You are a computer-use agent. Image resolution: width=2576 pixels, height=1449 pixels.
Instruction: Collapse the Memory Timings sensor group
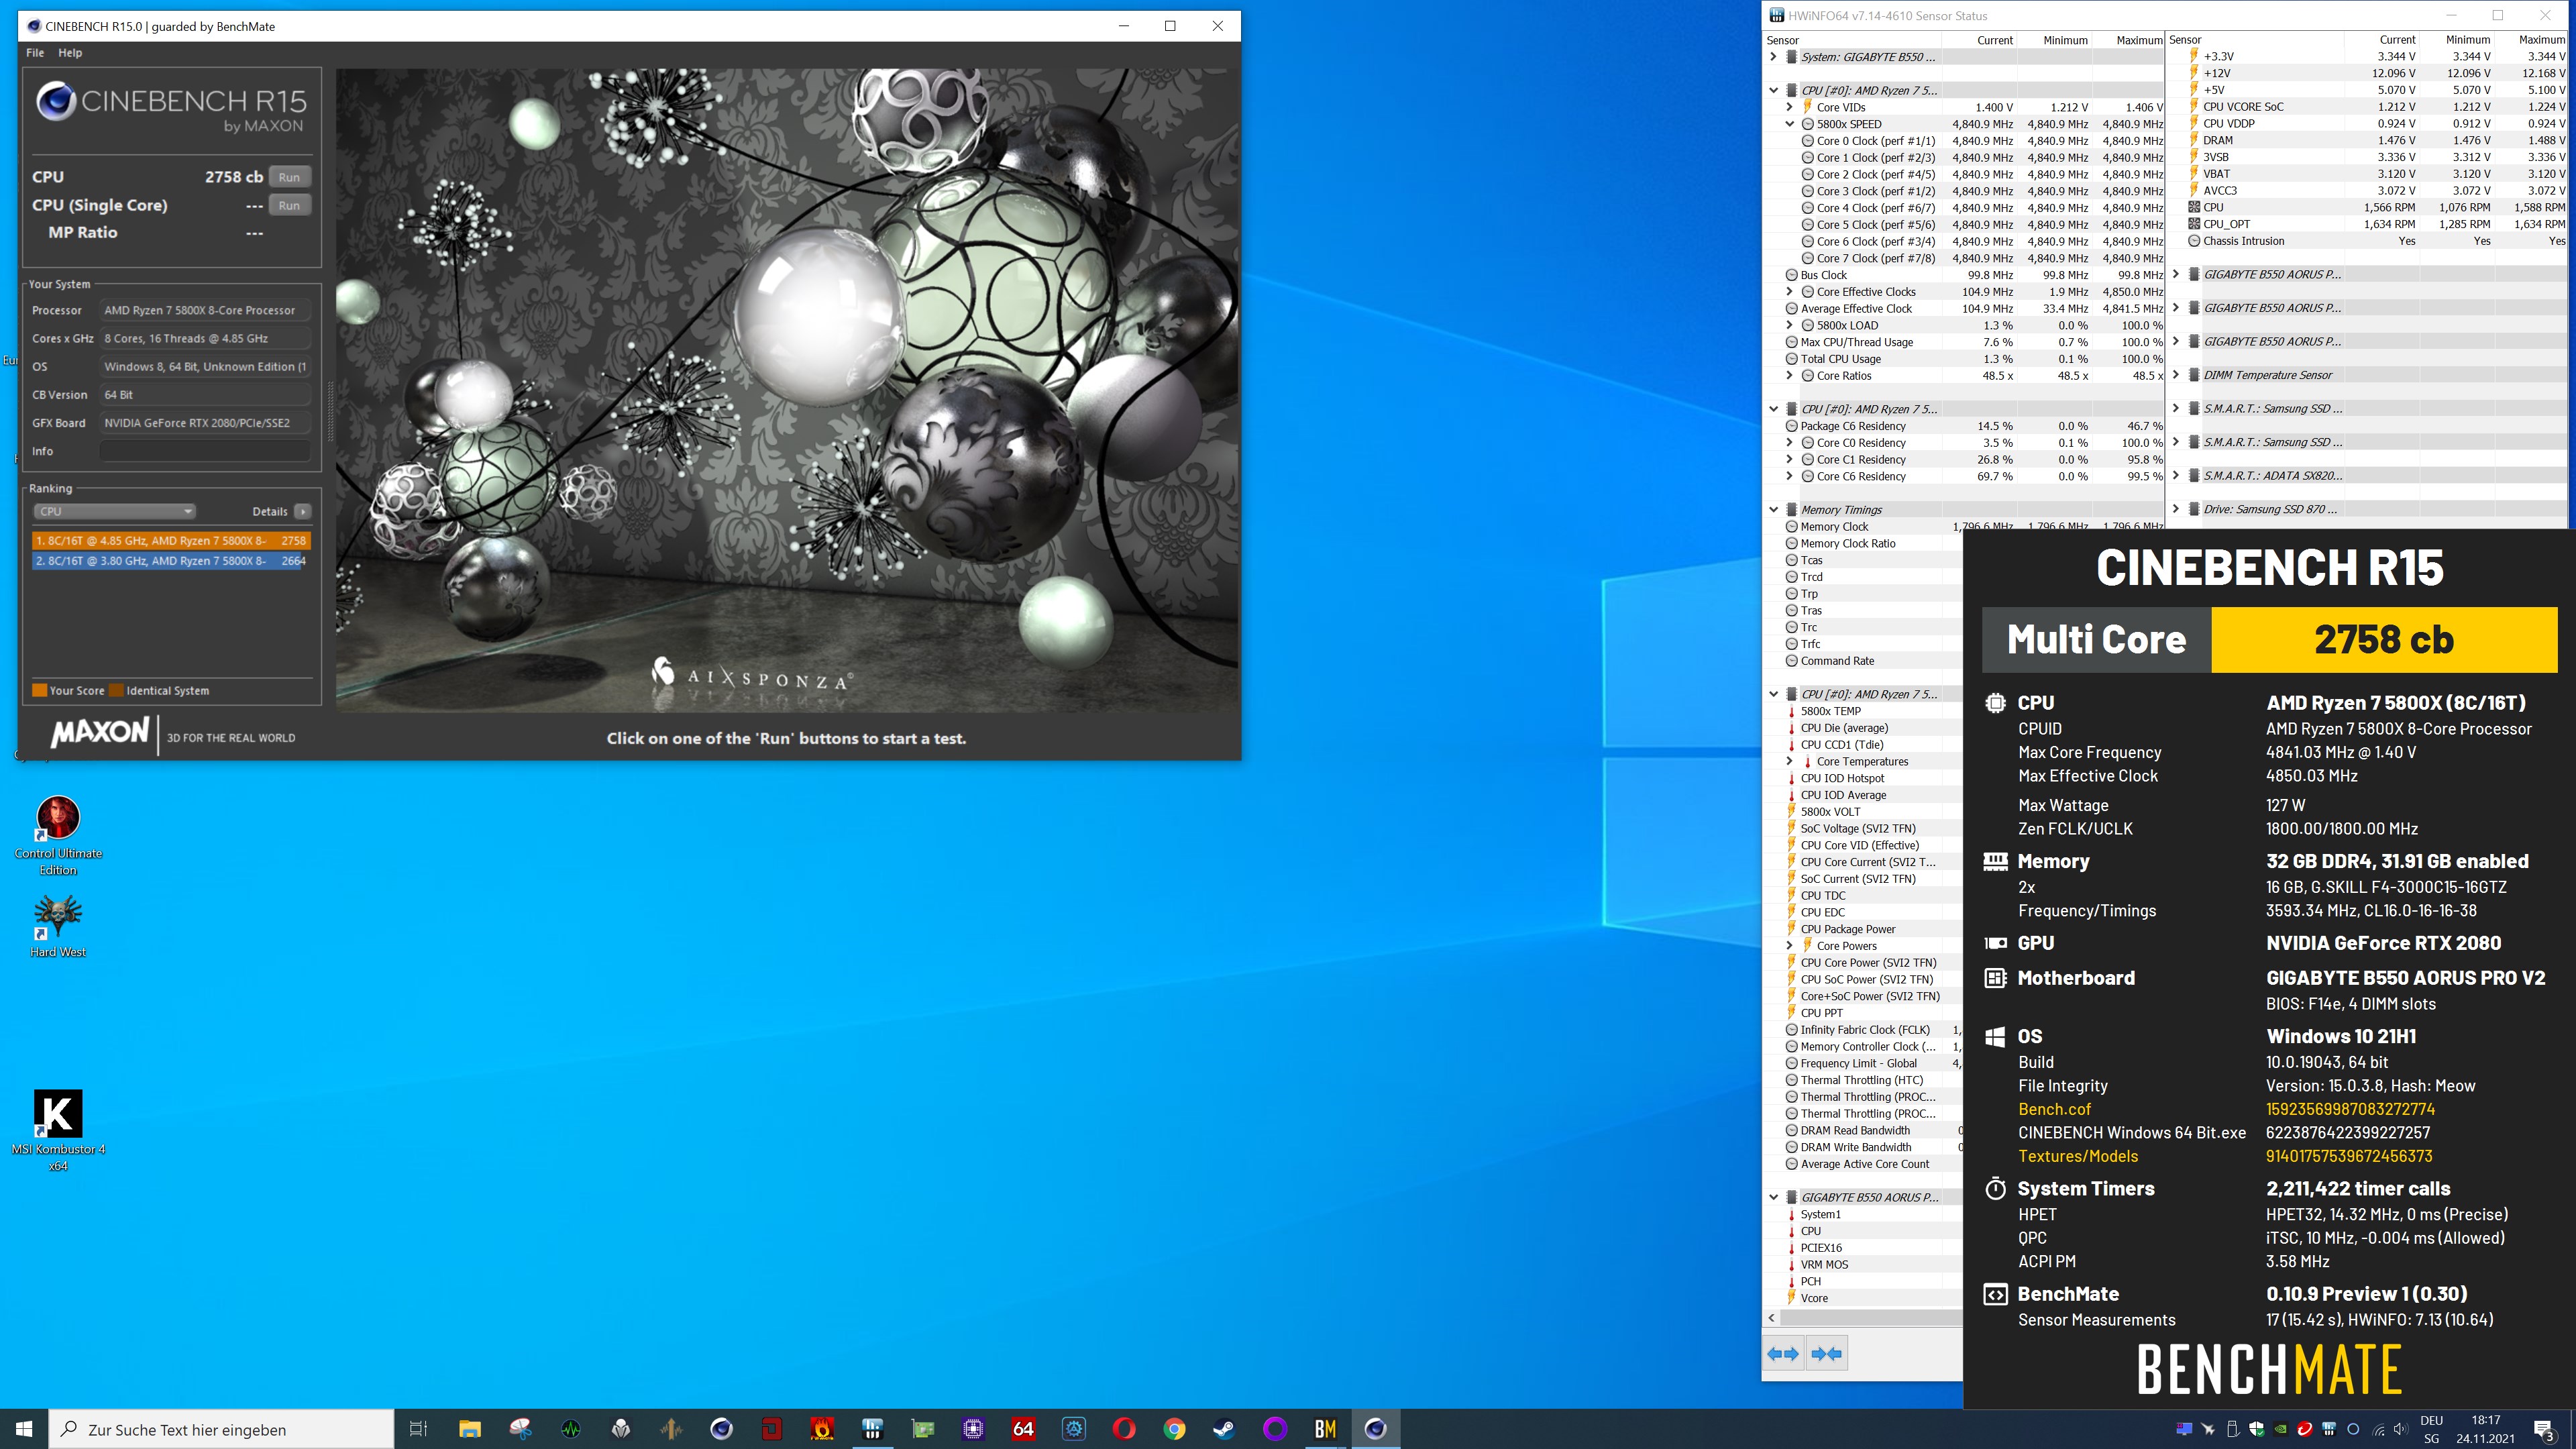coord(1774,510)
